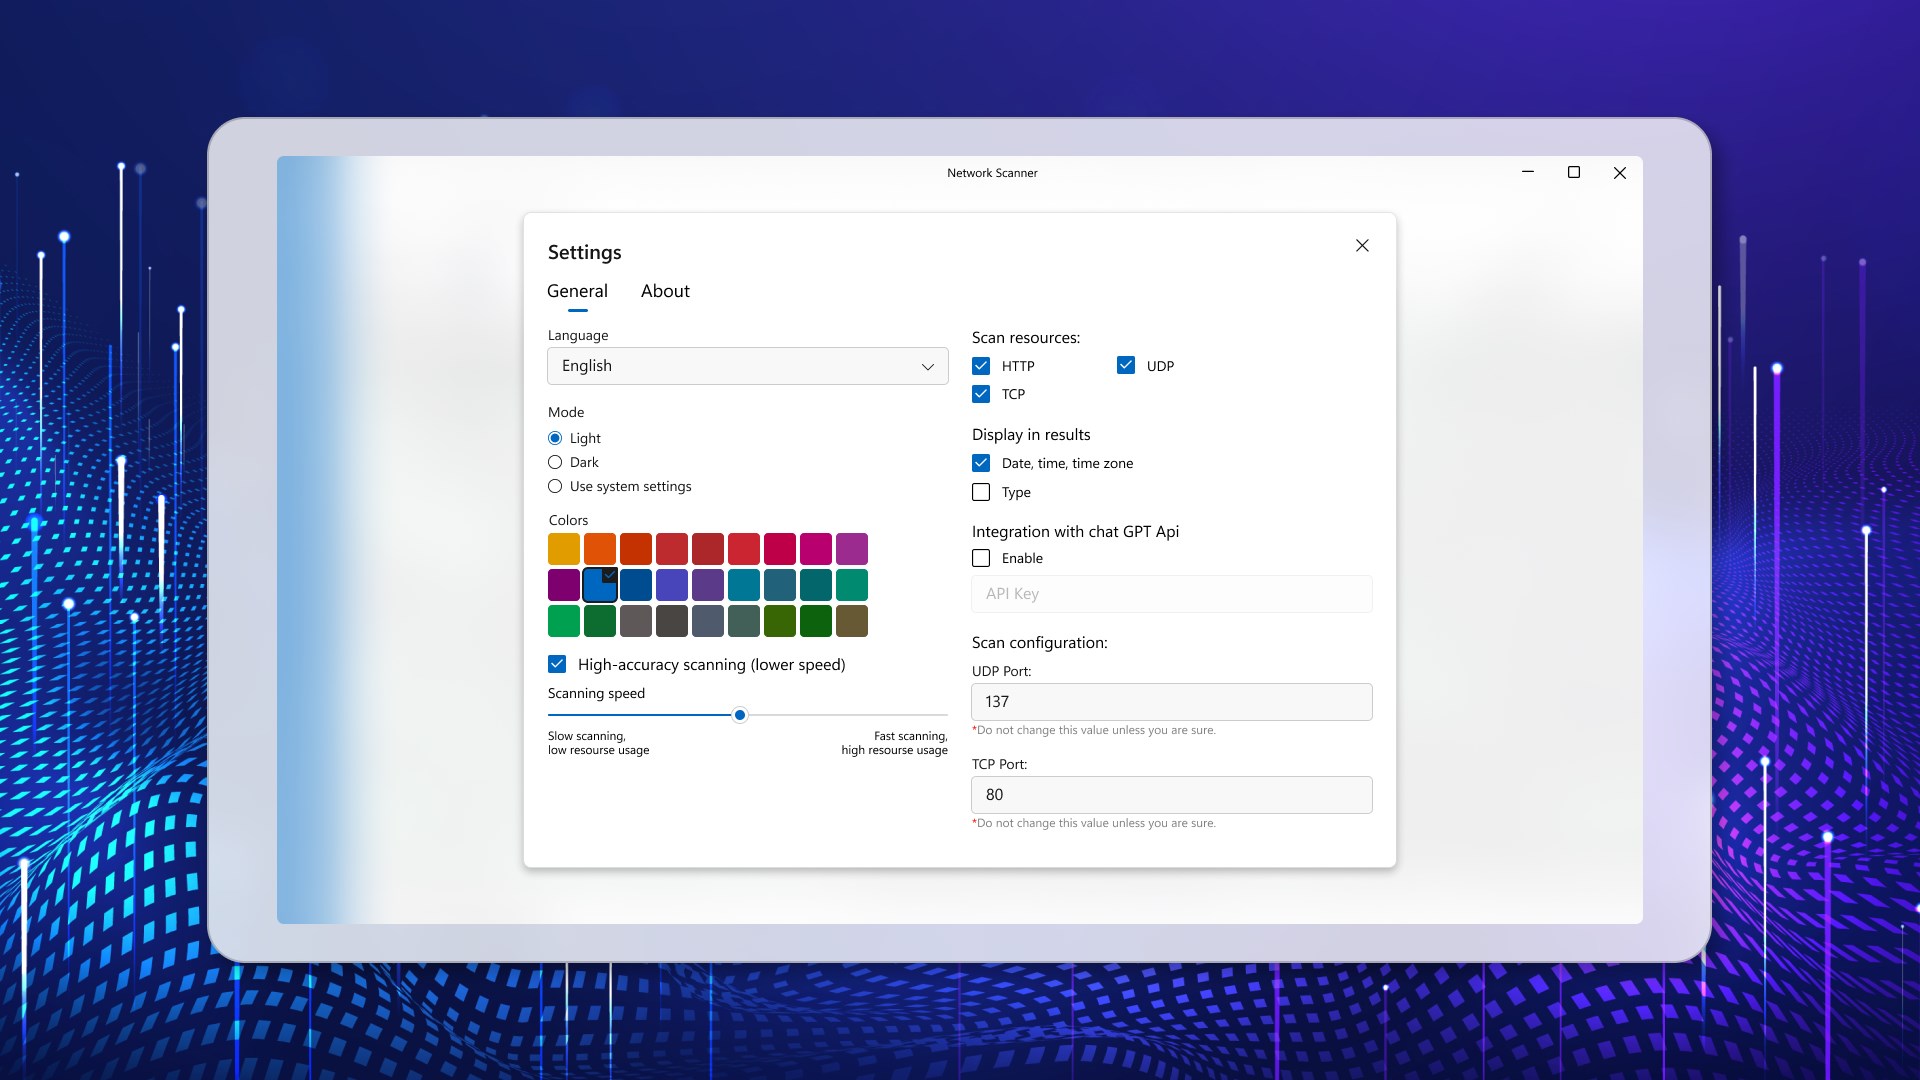The image size is (1920, 1080).
Task: Select Dark mode
Action: (x=555, y=461)
